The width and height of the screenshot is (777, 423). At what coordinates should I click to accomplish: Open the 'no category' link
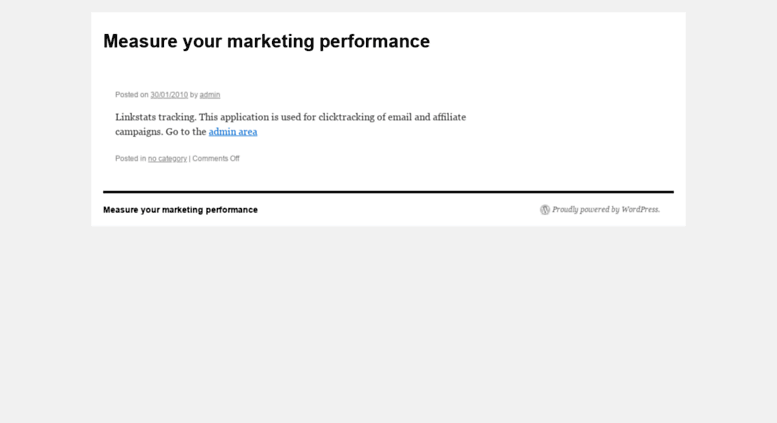click(167, 159)
